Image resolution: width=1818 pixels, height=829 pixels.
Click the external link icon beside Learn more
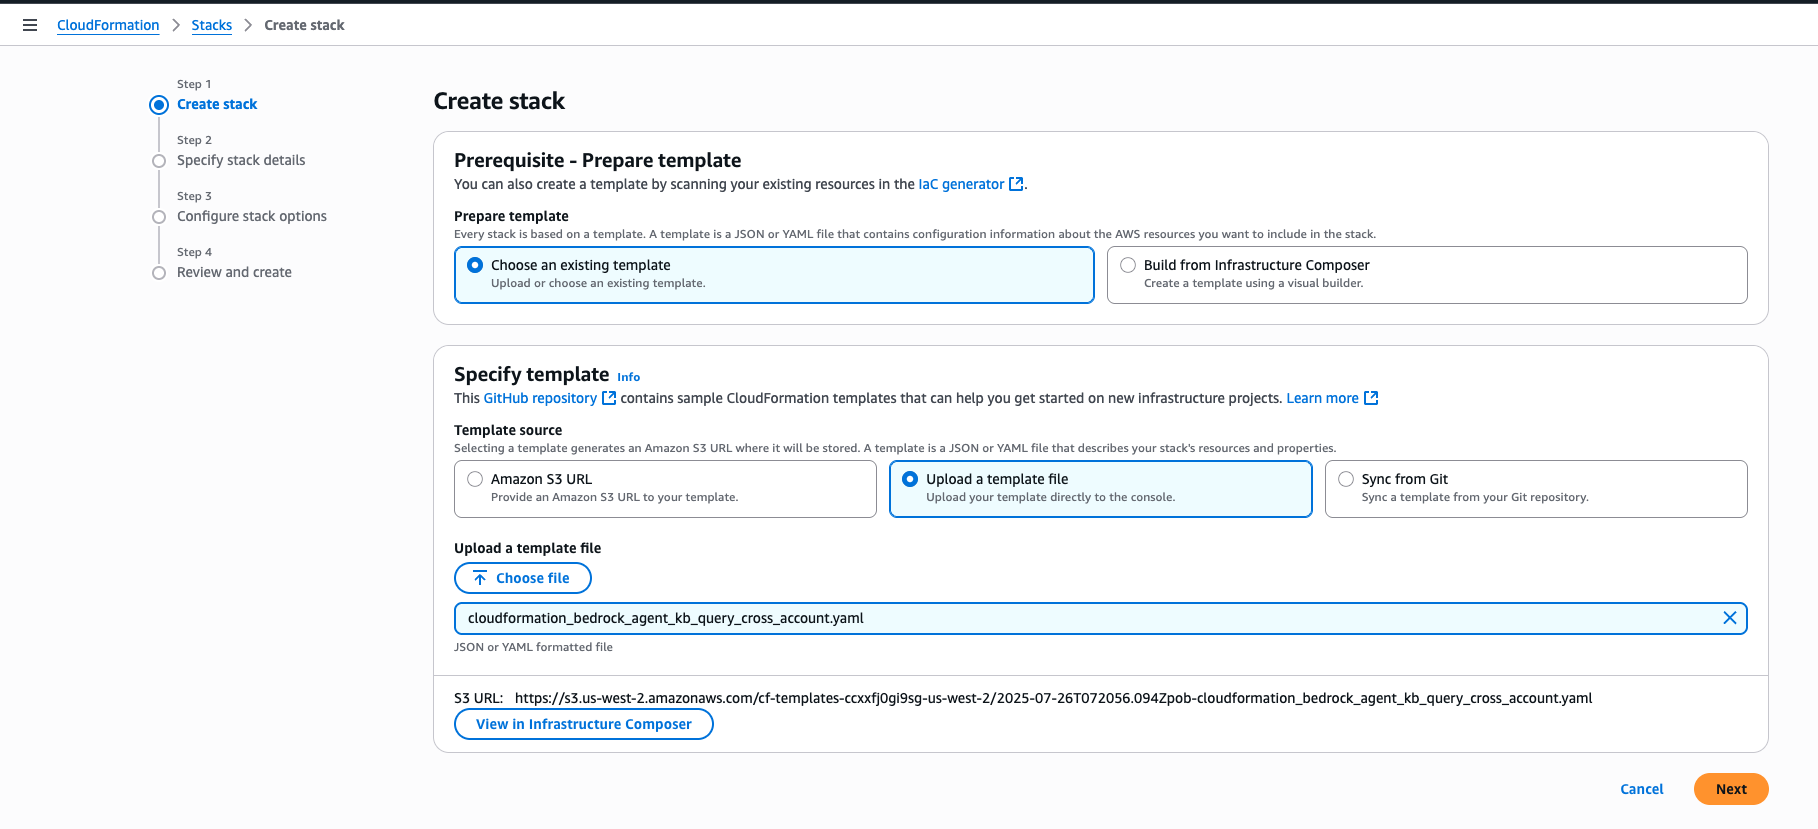(1371, 398)
